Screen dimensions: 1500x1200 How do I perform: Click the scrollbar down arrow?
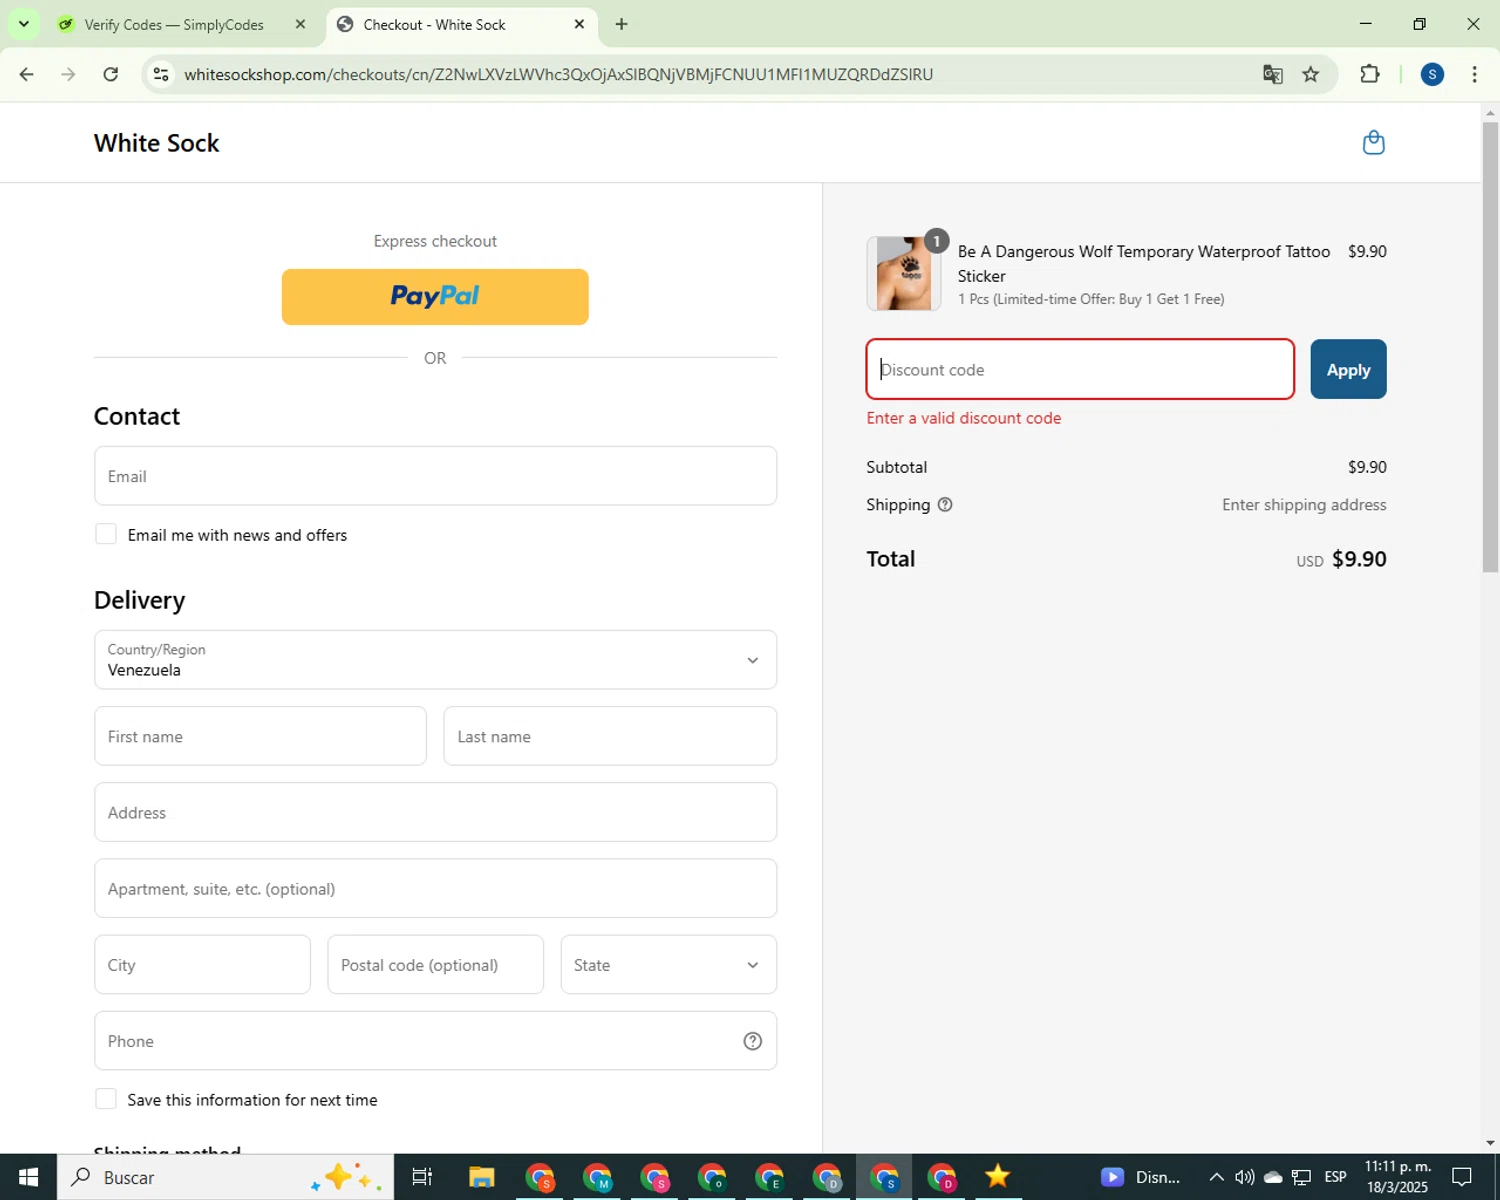[x=1490, y=1142]
